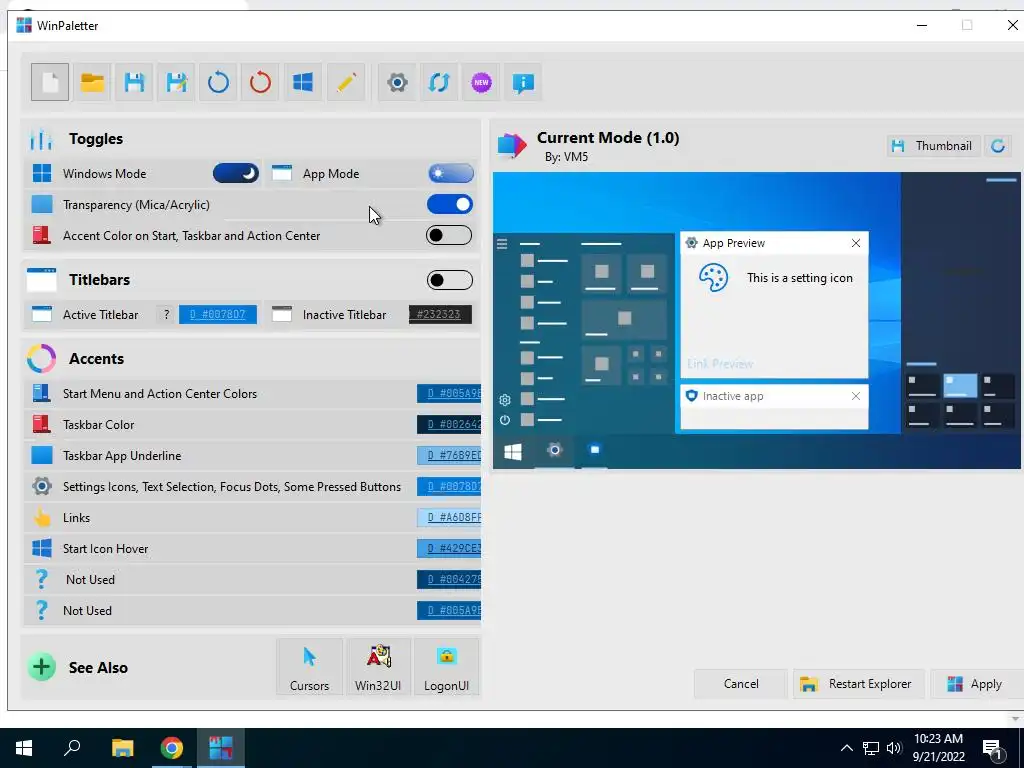
Task: Open File Explorer from the taskbar
Action: tap(122, 748)
